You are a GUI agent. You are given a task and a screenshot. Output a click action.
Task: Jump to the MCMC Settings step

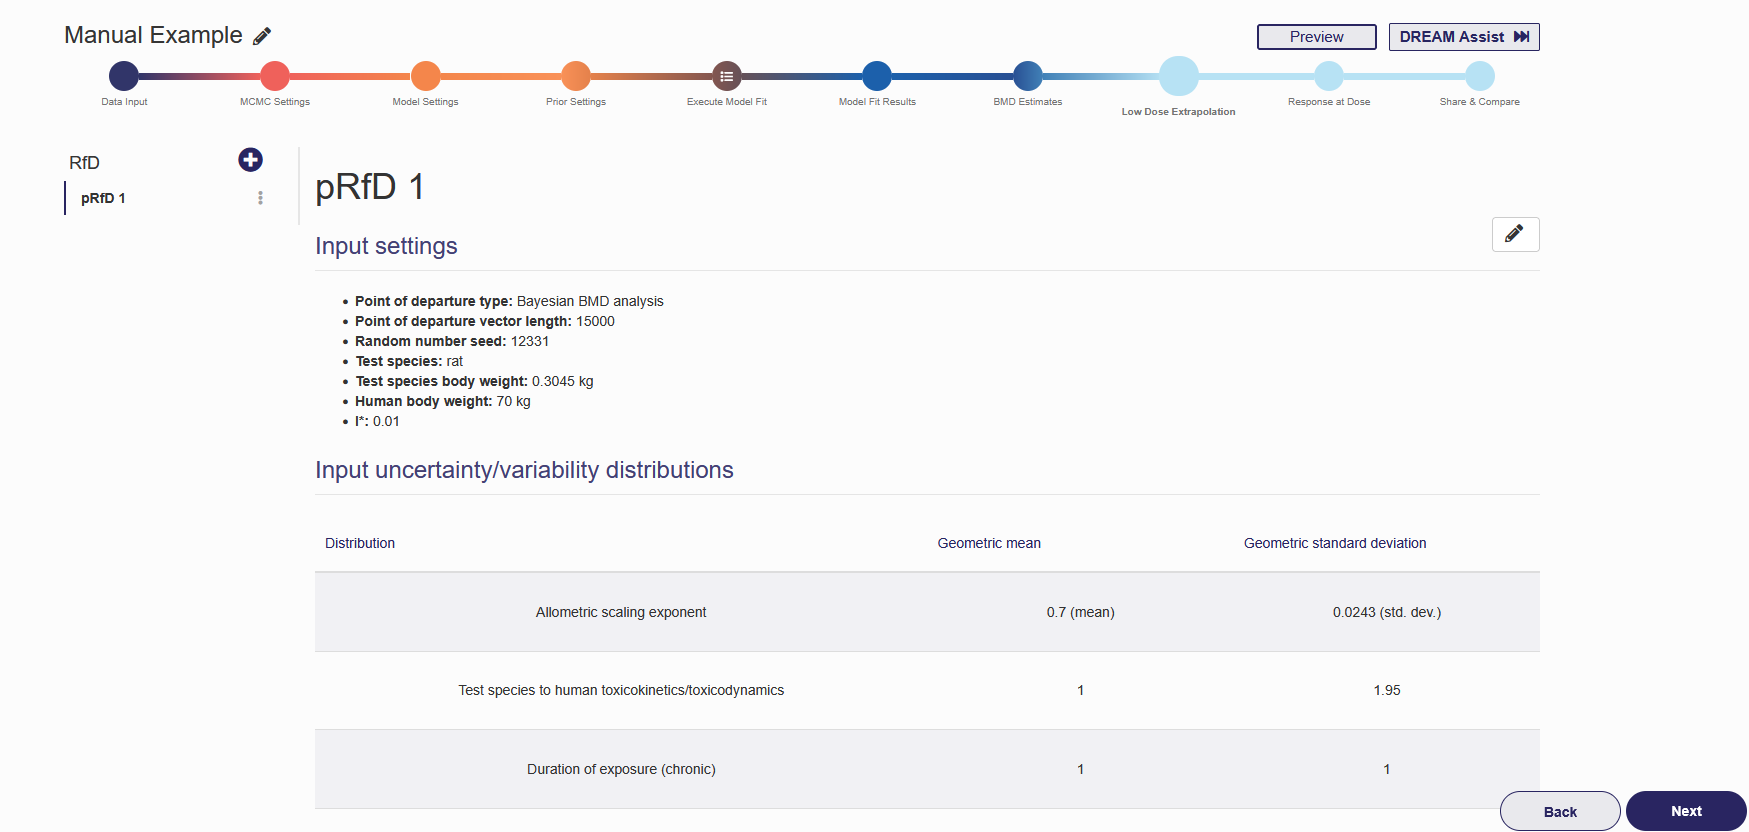(275, 76)
